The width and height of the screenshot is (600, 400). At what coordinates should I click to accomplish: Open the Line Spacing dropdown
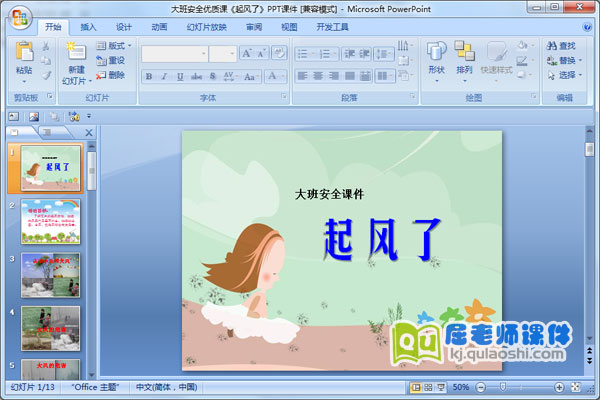click(x=384, y=54)
